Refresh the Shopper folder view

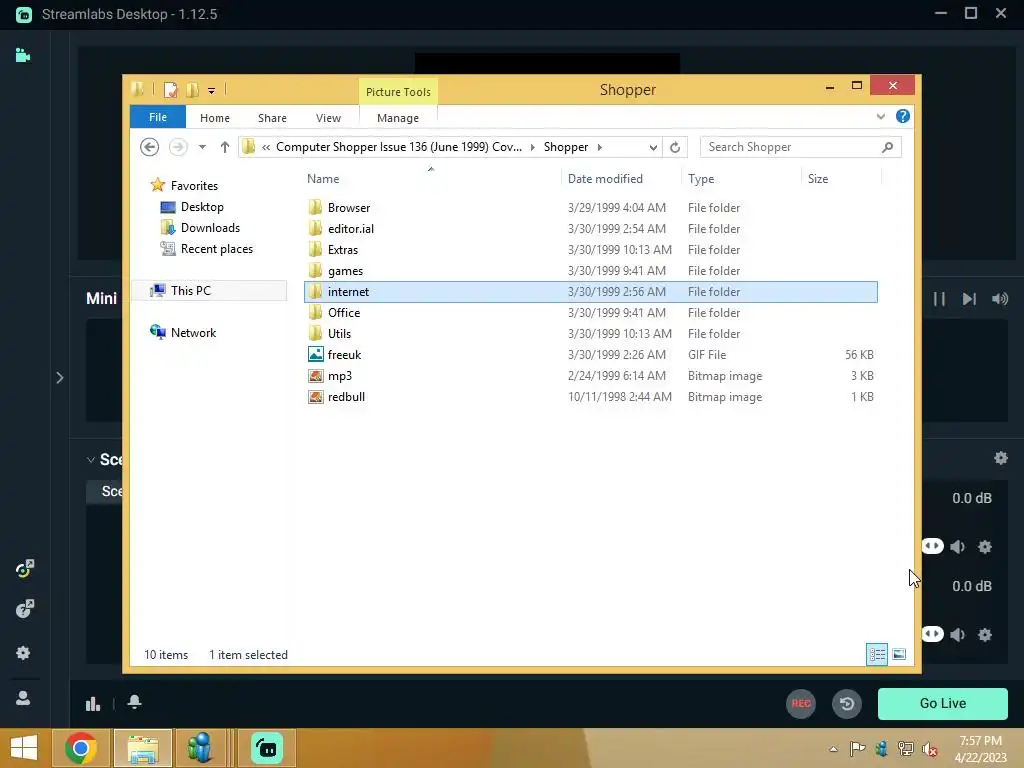pyautogui.click(x=675, y=148)
